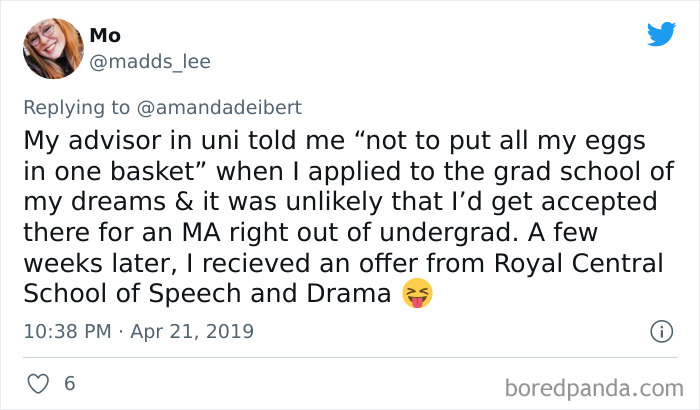Click "School of Speech and Drama" text
This screenshot has width=700, height=410.
207,294
